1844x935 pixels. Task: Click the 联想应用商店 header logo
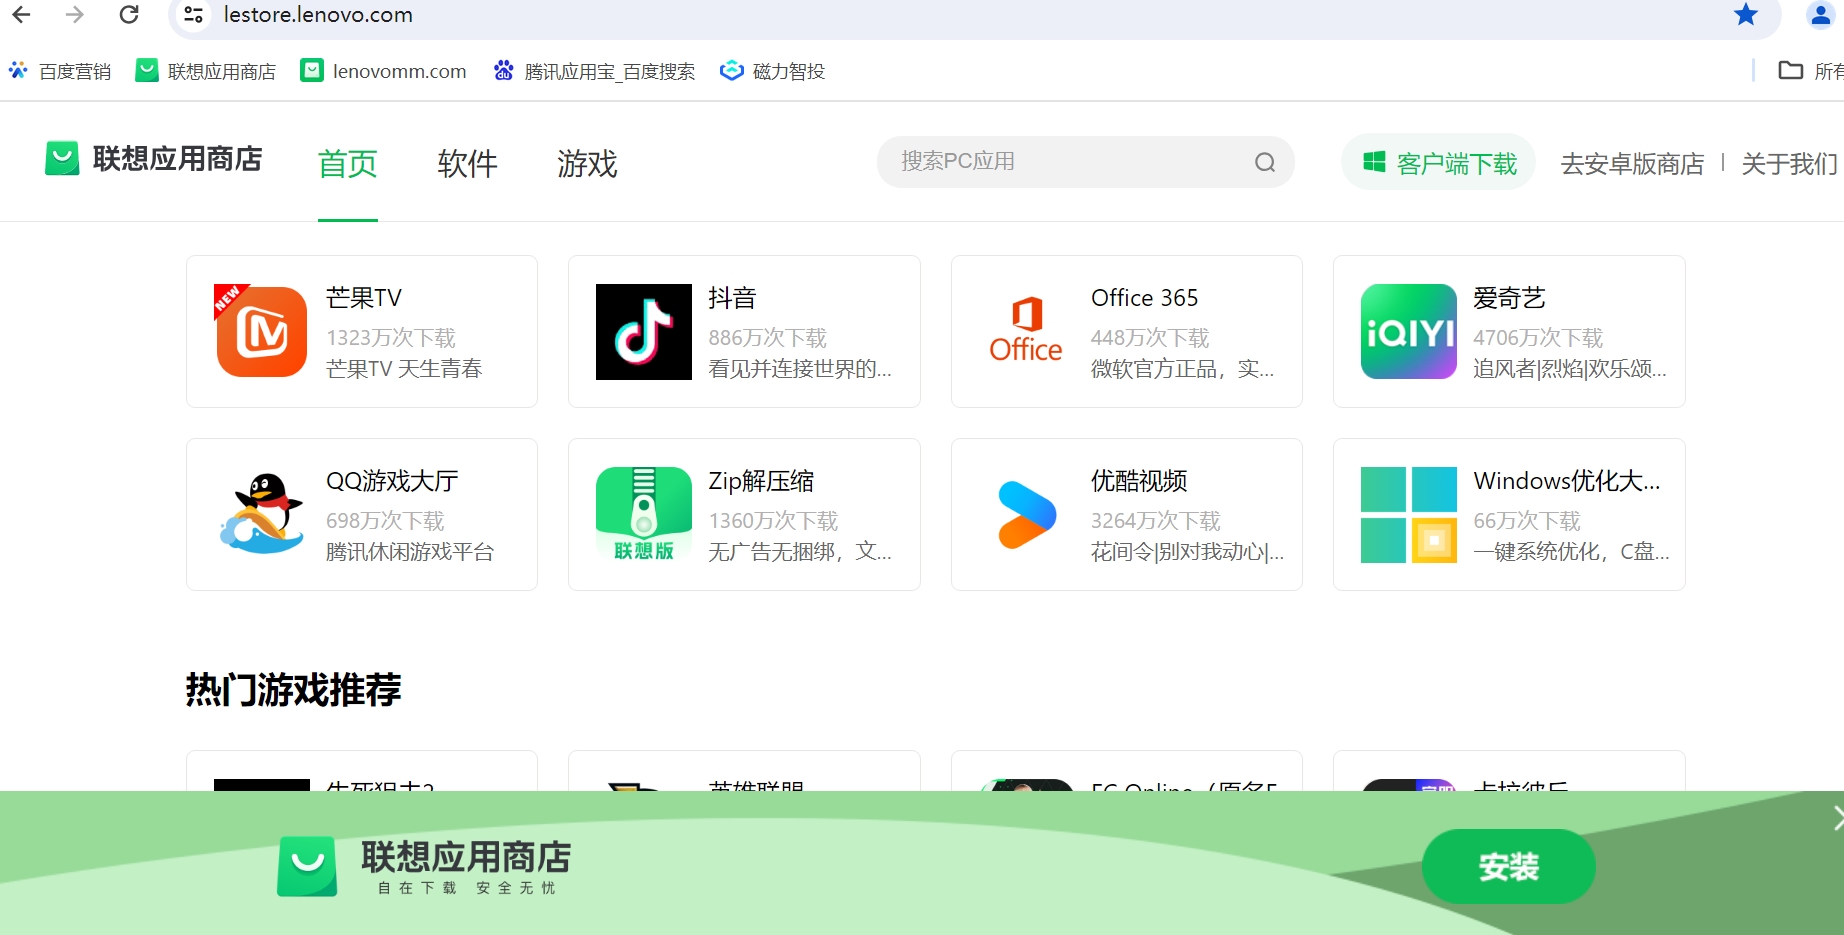point(154,158)
